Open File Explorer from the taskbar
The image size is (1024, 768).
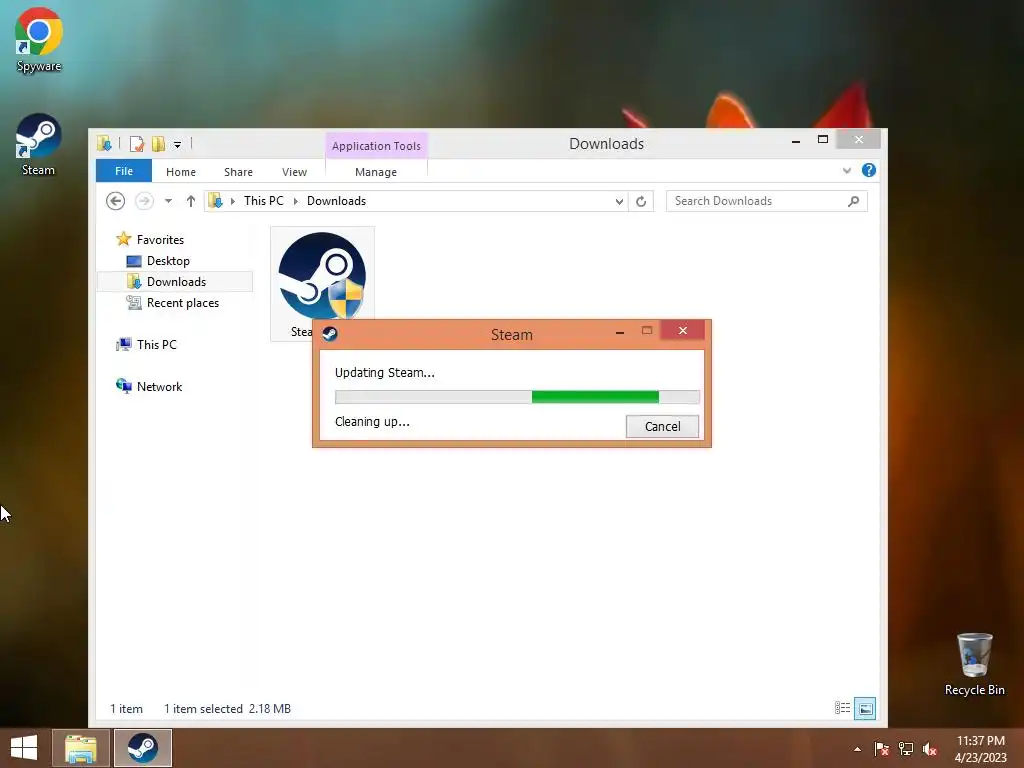[80, 748]
